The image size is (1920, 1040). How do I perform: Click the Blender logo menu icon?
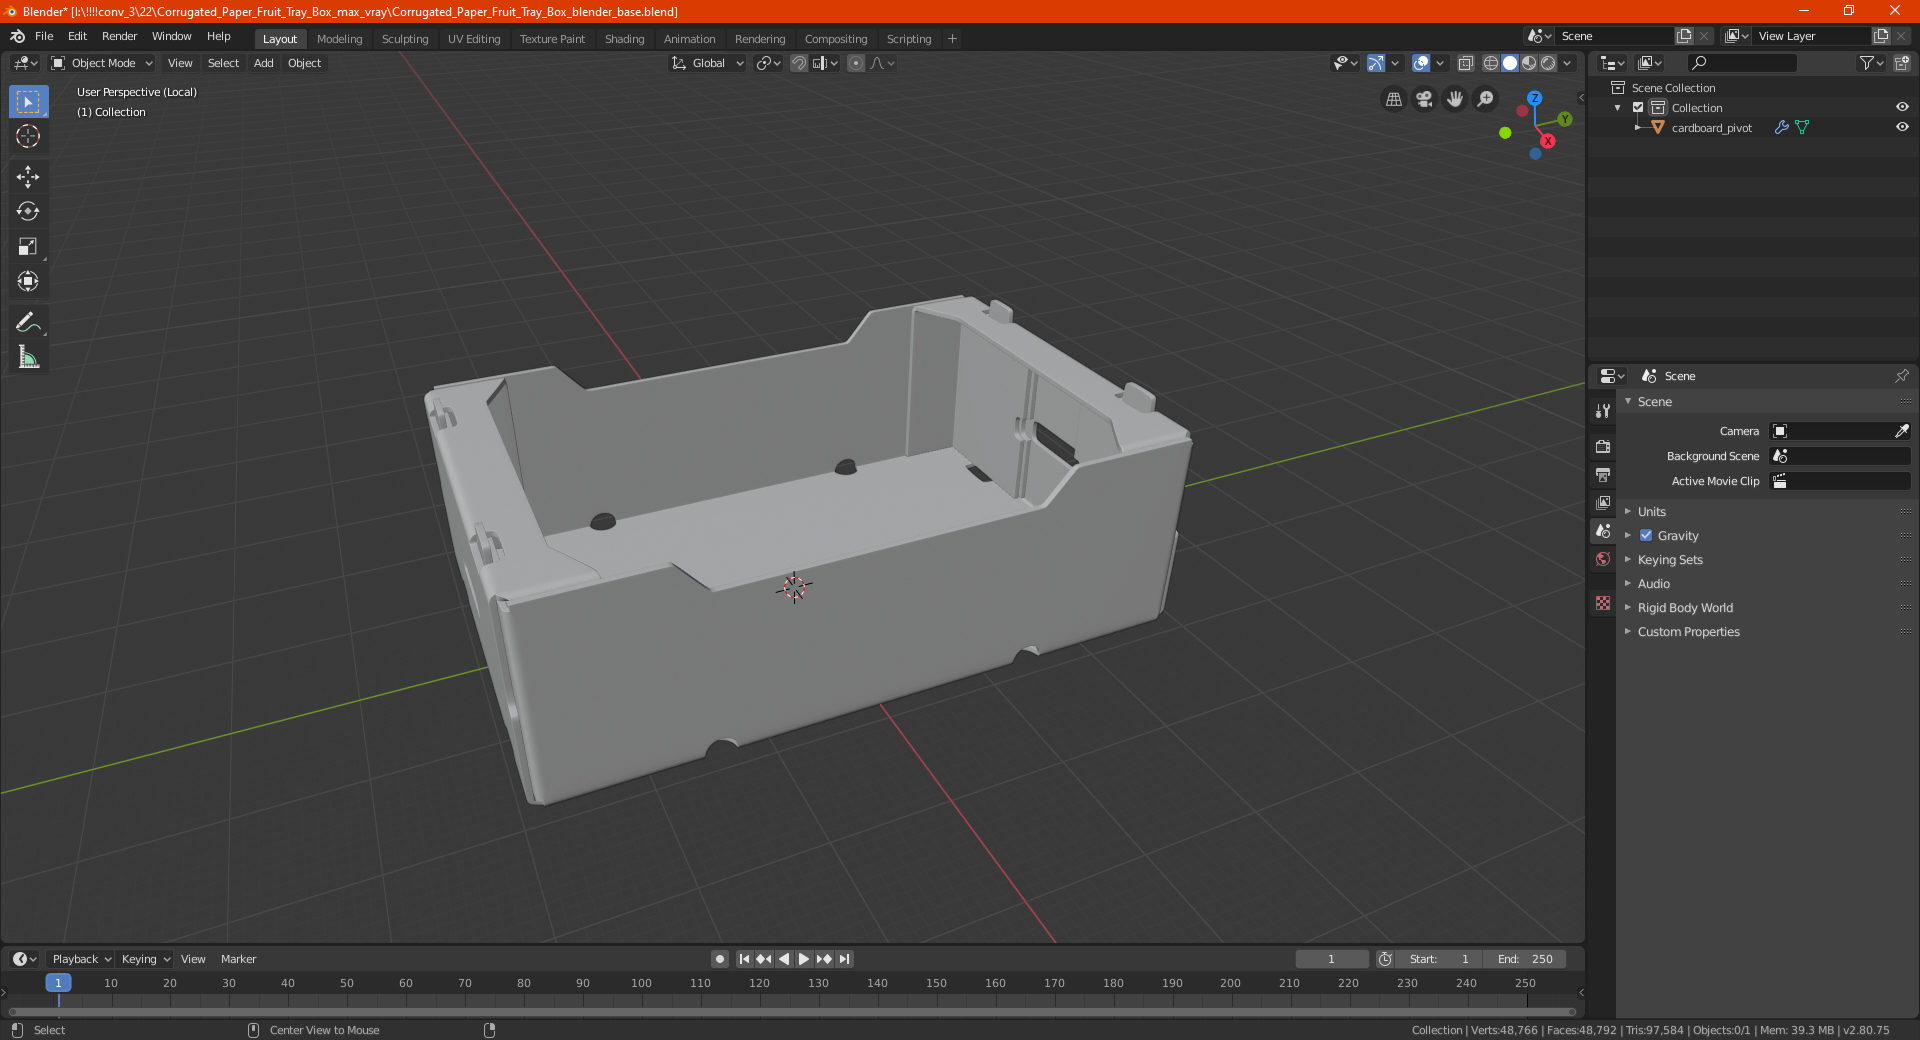tap(18, 36)
